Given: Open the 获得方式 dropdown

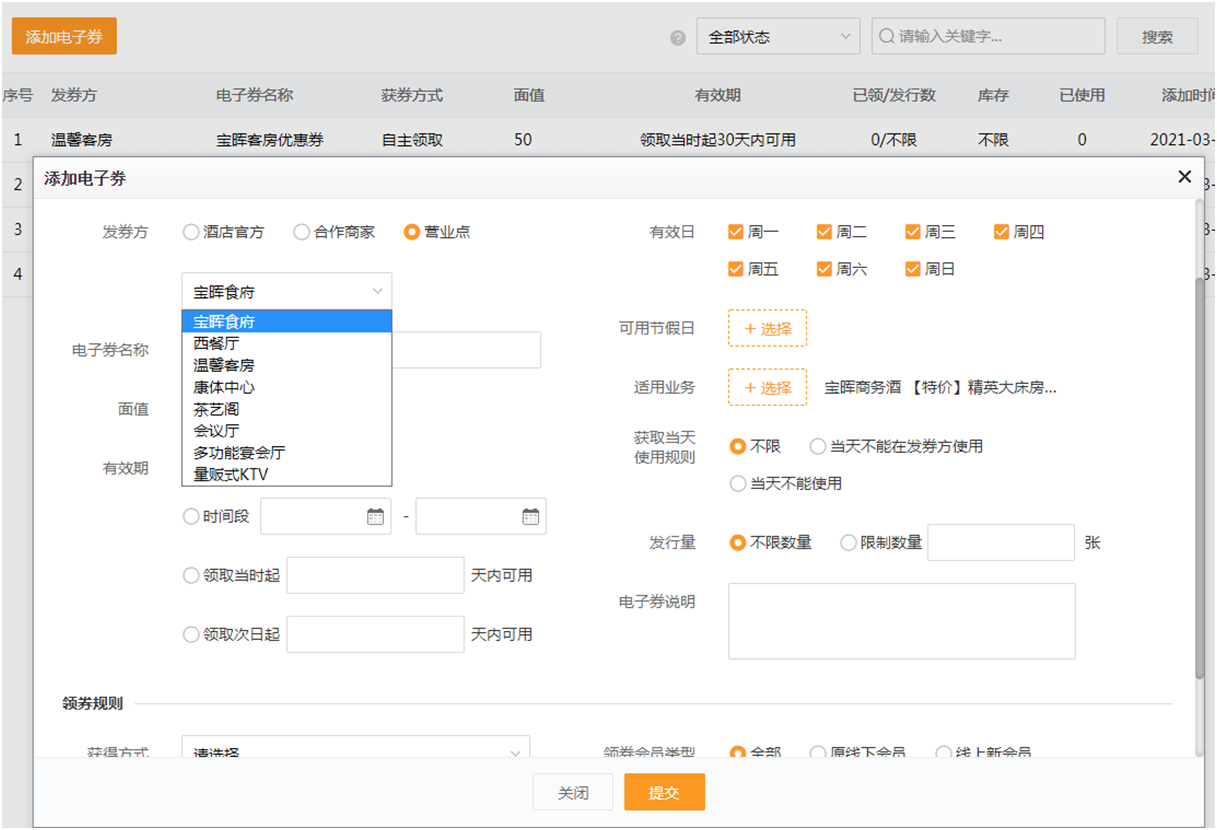Looking at the screenshot, I should tap(355, 751).
